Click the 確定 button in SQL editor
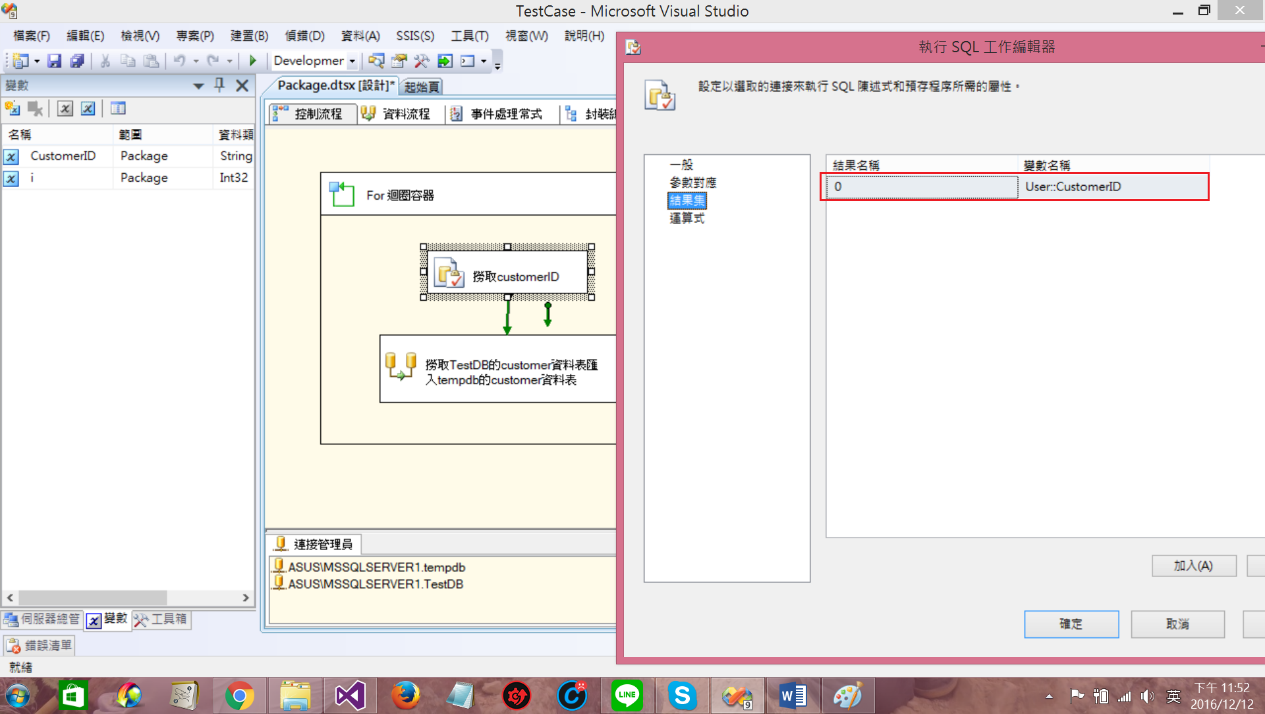1265x714 pixels. pyautogui.click(x=1071, y=624)
